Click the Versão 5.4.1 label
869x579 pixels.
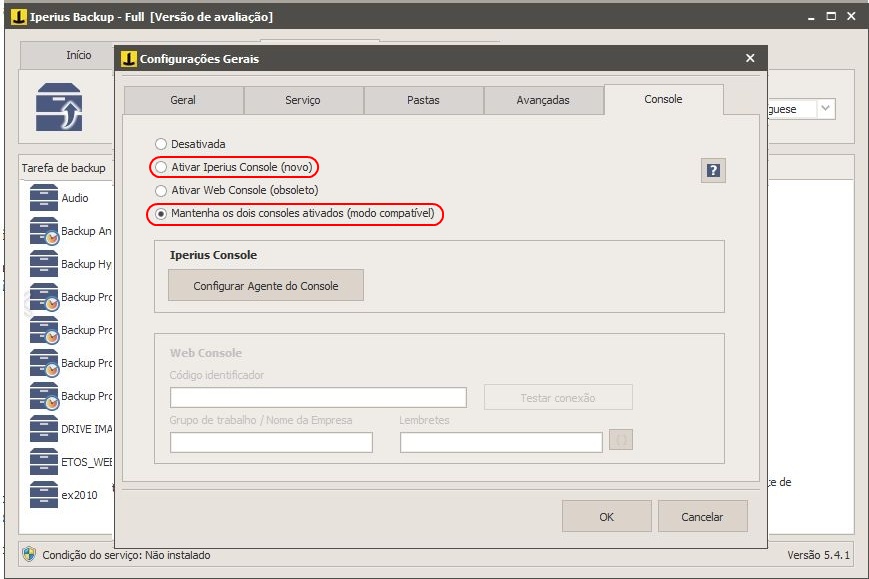[x=819, y=555]
